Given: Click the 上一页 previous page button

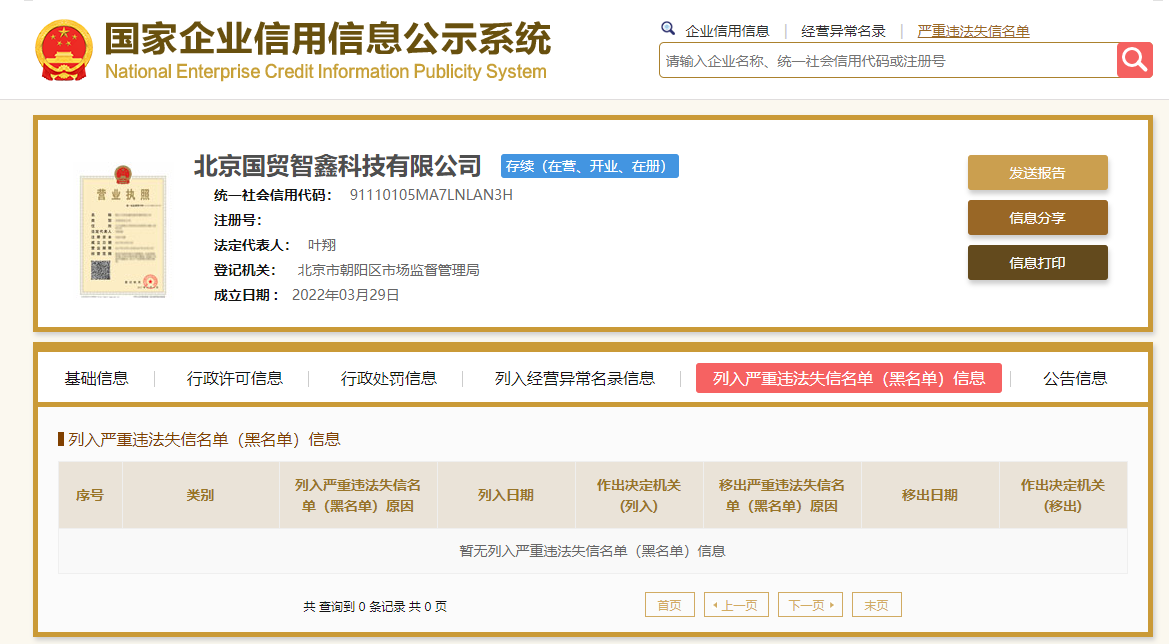Looking at the screenshot, I should [x=735, y=605].
